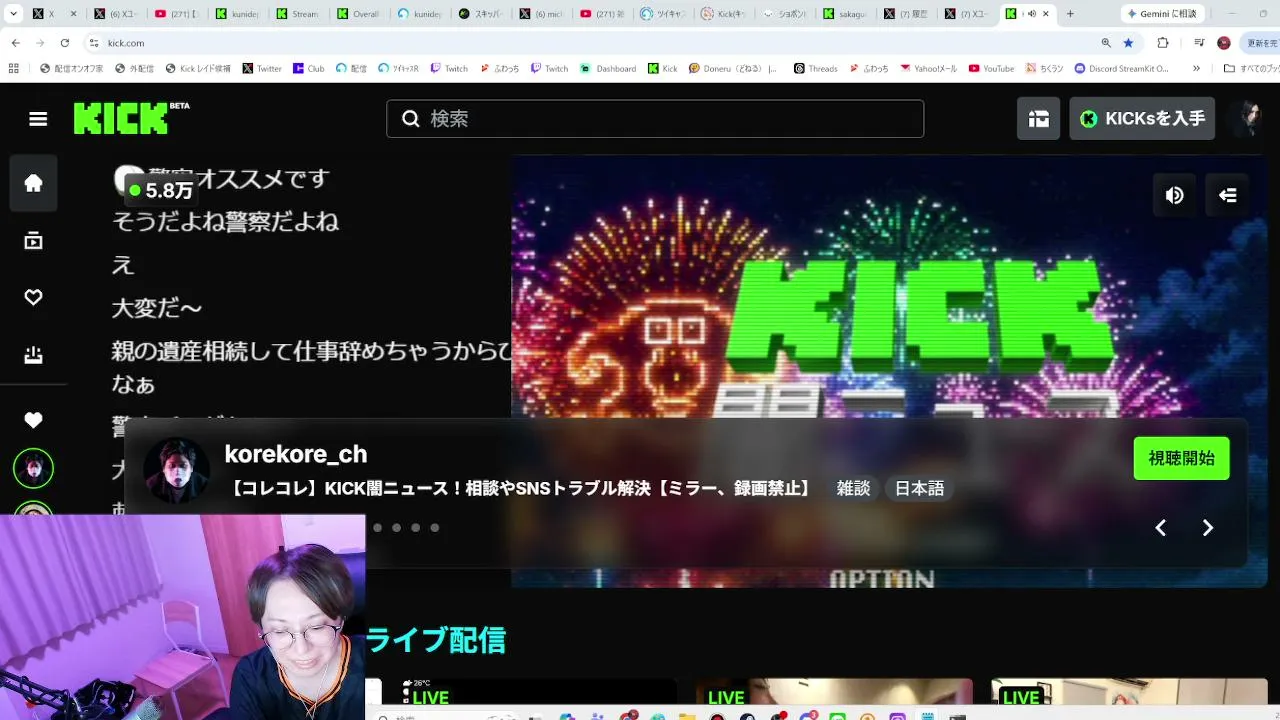Open the Dashboard bookmark
Viewport: 1280px width, 720px height.
pos(608,69)
